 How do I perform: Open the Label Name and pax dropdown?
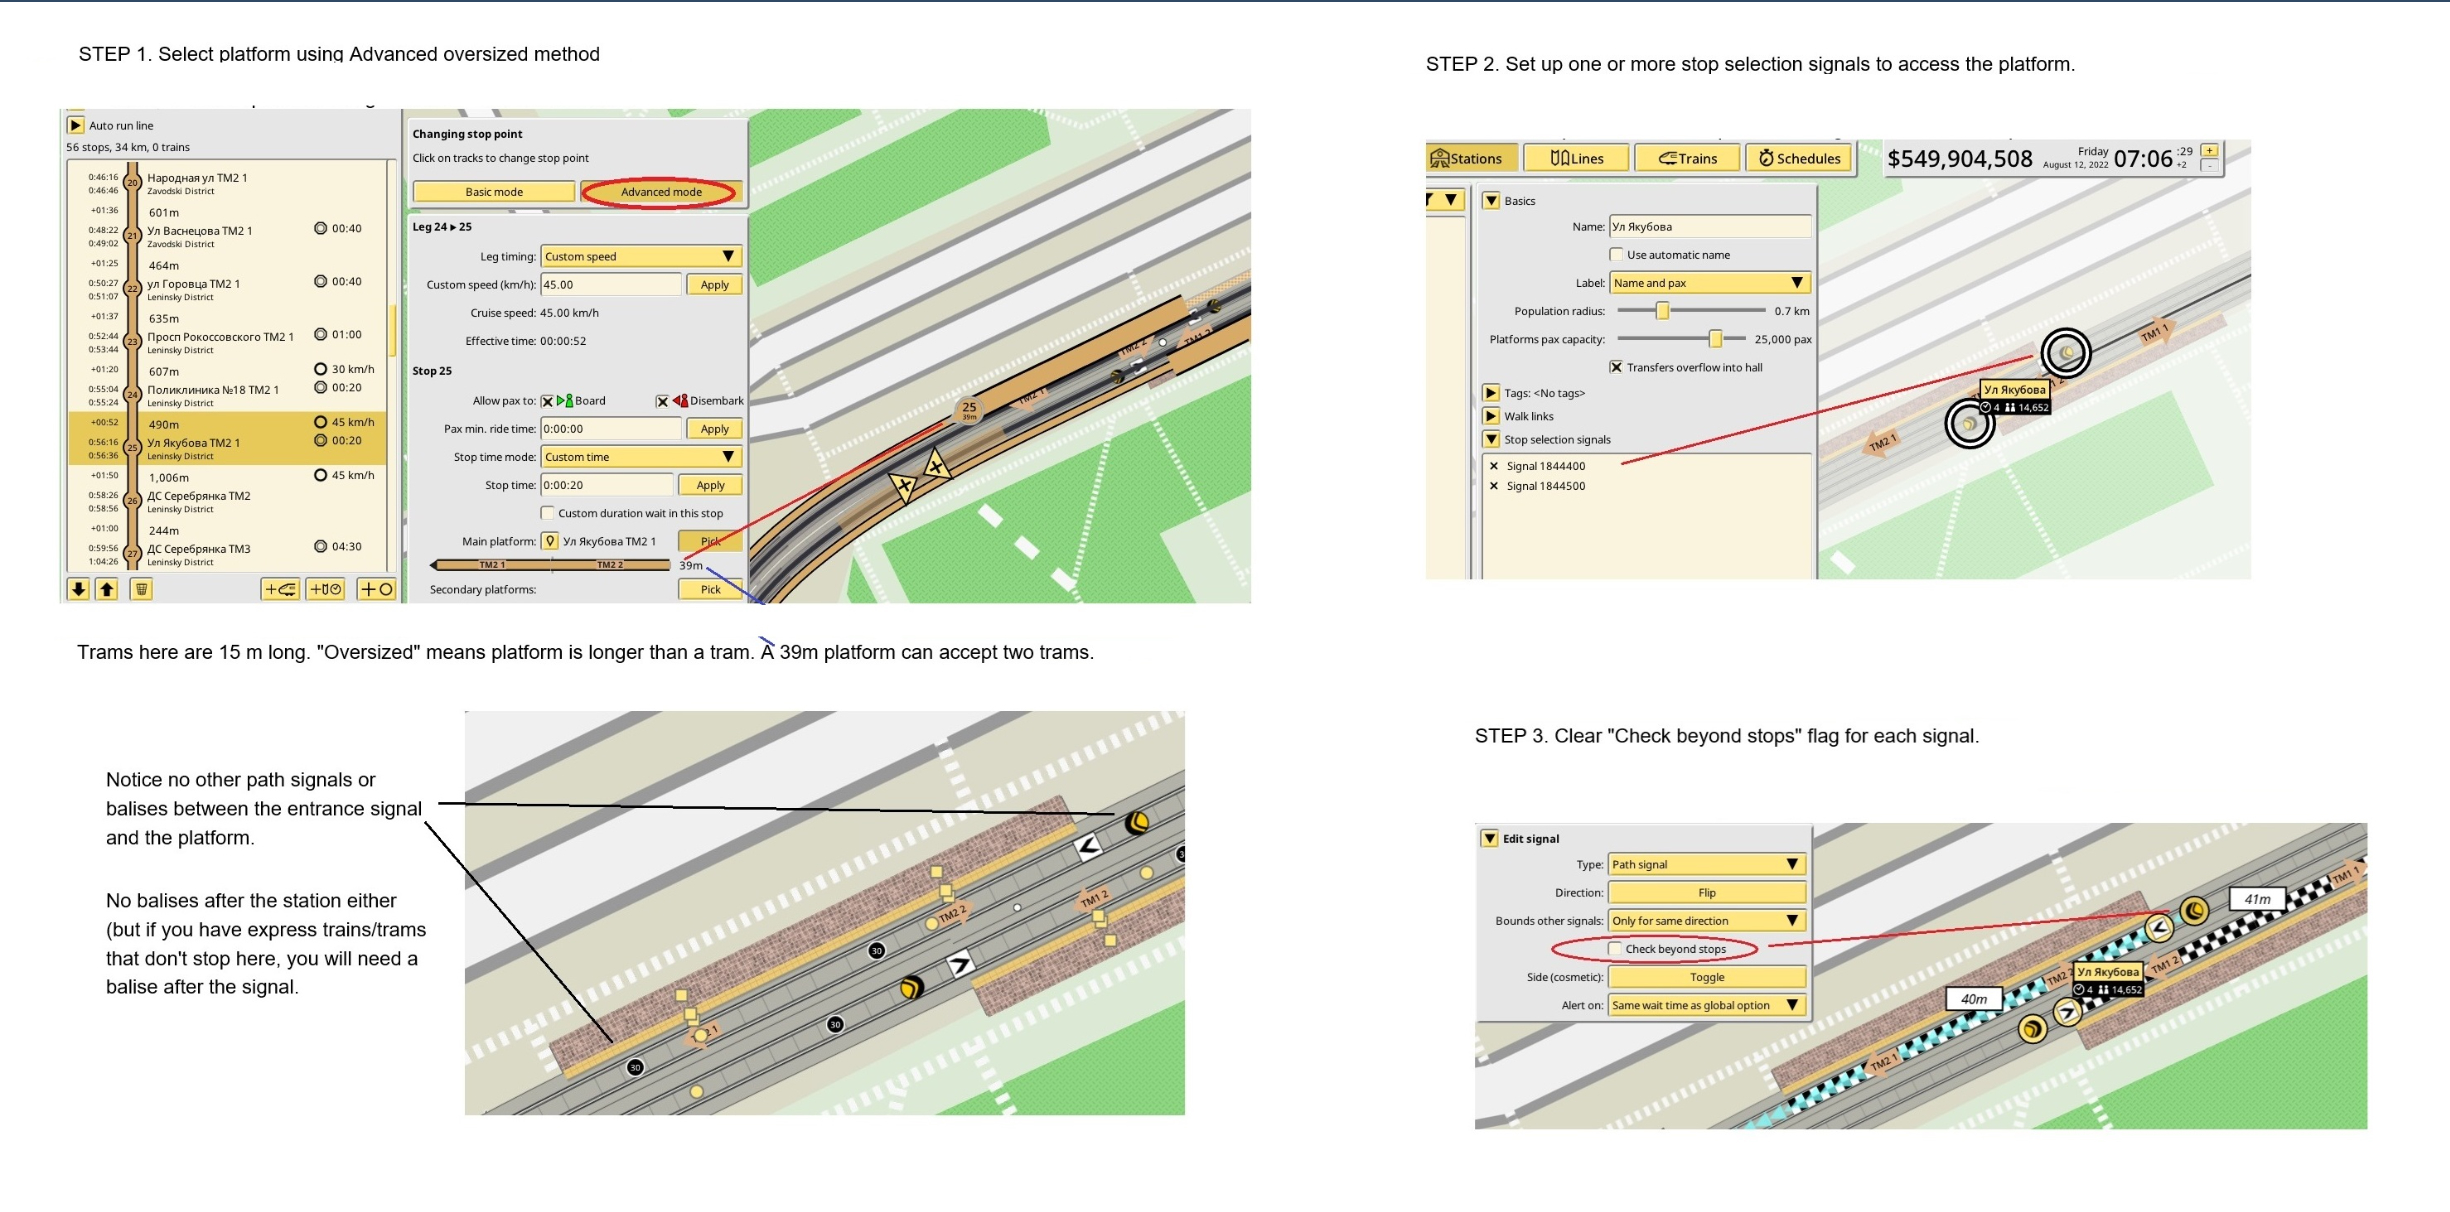pyautogui.click(x=1709, y=283)
